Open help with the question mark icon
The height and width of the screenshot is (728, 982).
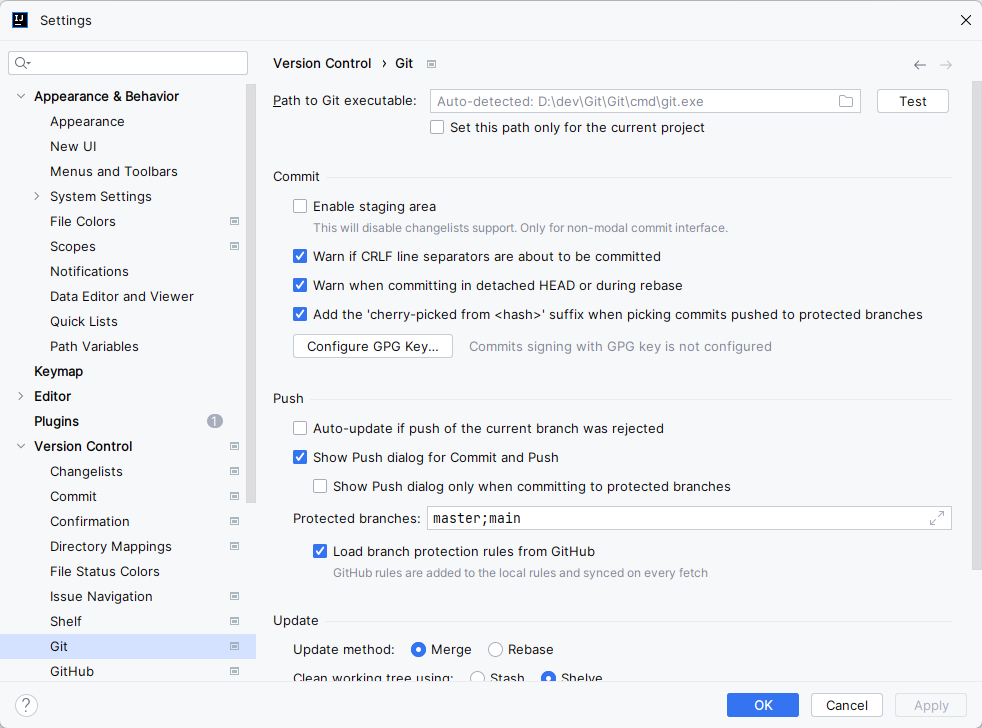coord(26,705)
